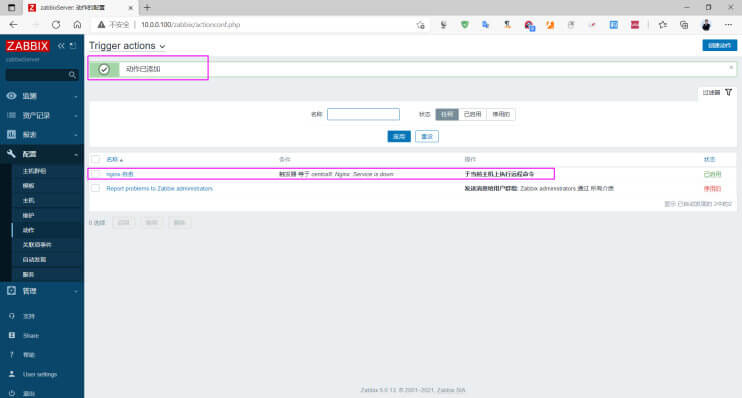The image size is (742, 398).
Task: Click the blue Create action button
Action: (719, 45)
